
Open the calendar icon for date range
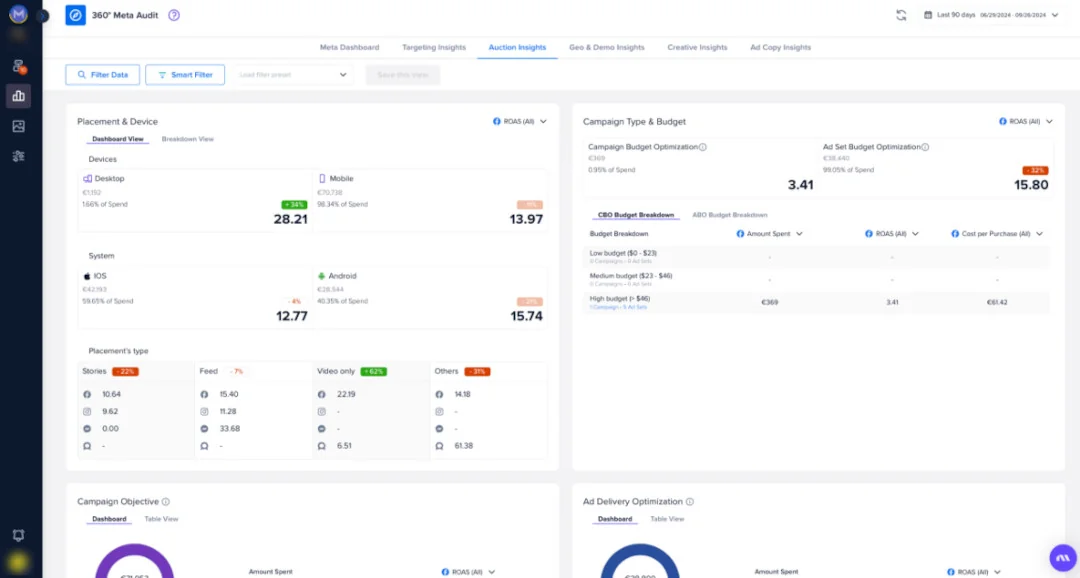(x=928, y=15)
